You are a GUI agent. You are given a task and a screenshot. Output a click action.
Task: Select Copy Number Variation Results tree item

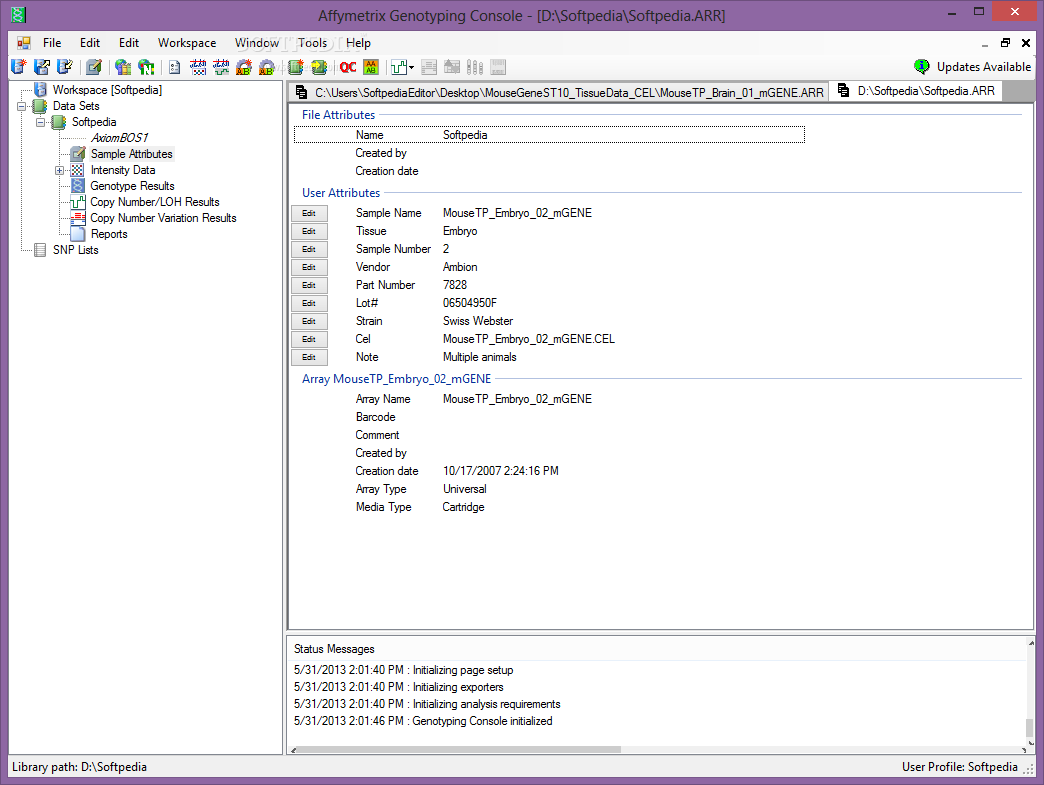[x=163, y=218]
